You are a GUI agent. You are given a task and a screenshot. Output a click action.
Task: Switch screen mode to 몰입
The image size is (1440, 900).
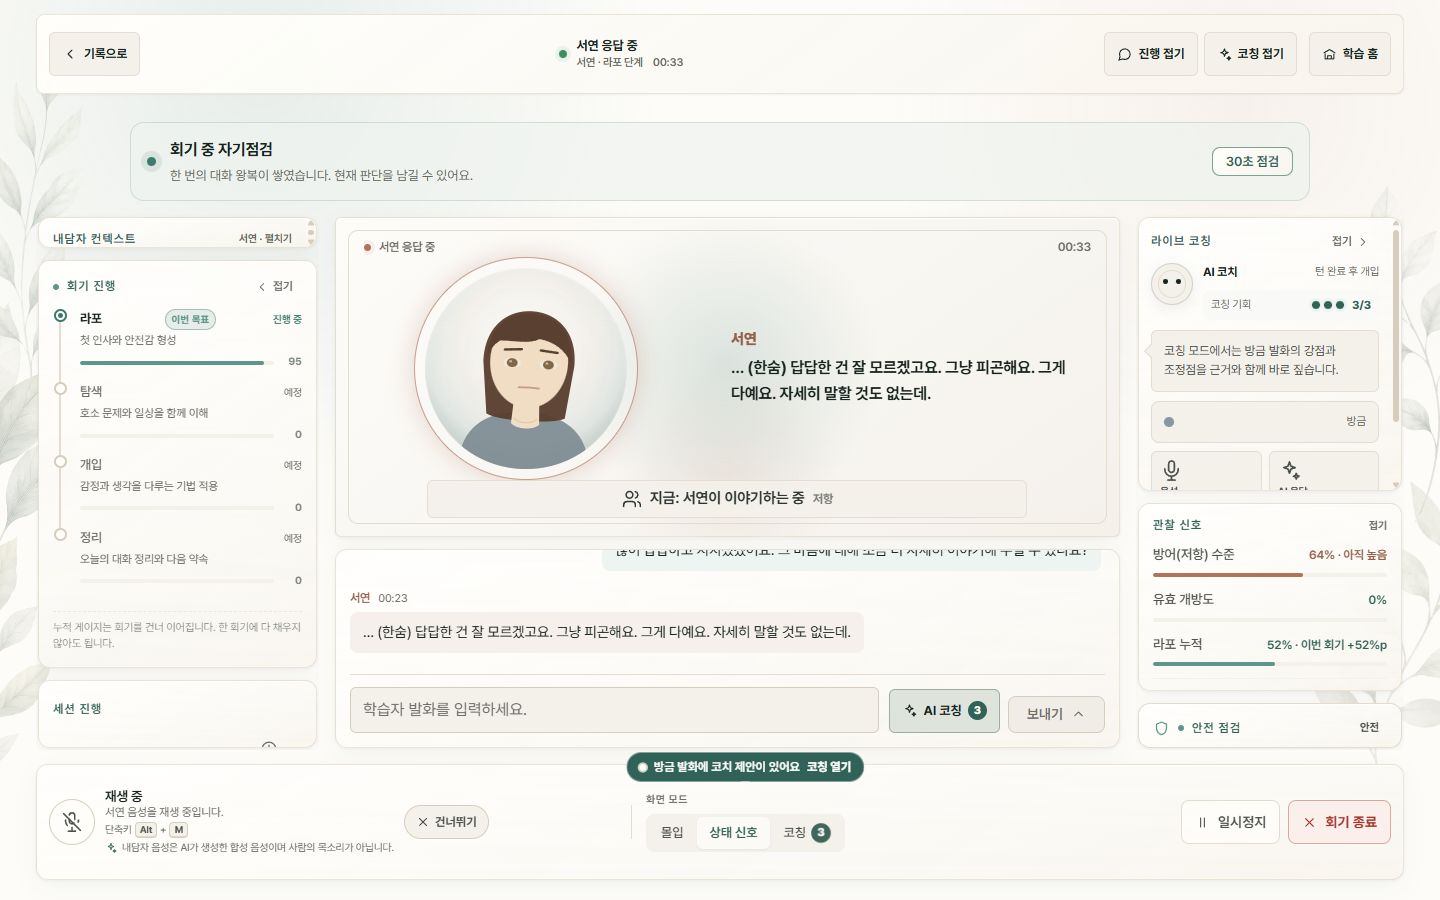pyautogui.click(x=672, y=832)
